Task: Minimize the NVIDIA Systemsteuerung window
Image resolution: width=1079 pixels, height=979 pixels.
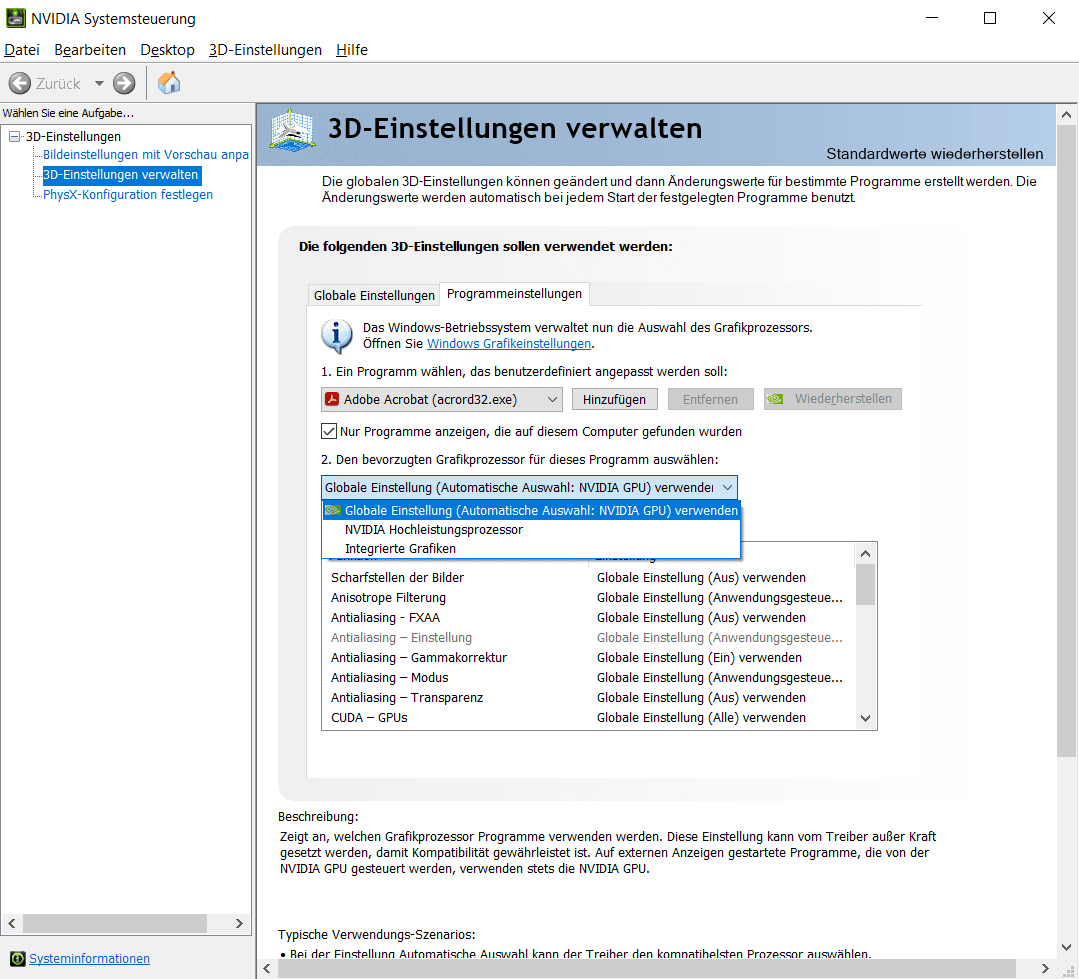Action: pos(932,19)
